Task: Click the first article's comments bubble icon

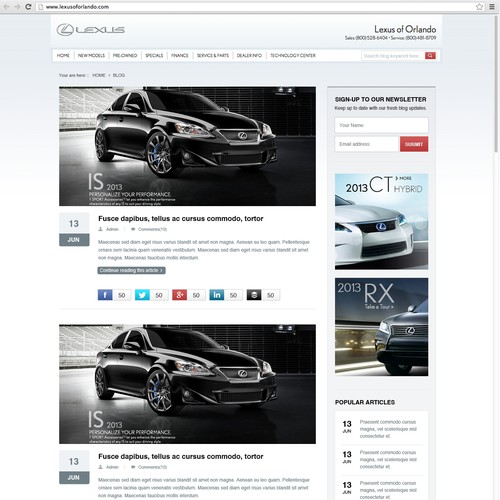Action: pos(133,229)
